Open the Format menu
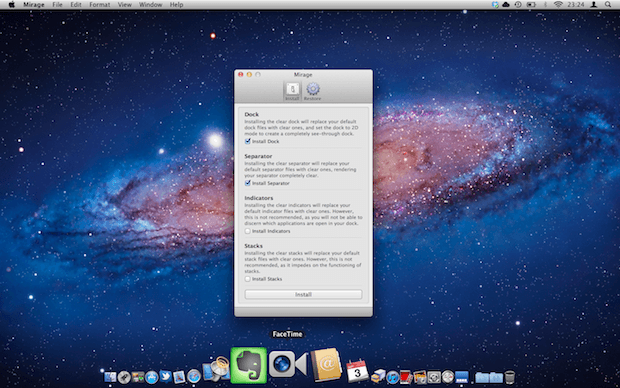The width and height of the screenshot is (620, 388). (100, 5)
